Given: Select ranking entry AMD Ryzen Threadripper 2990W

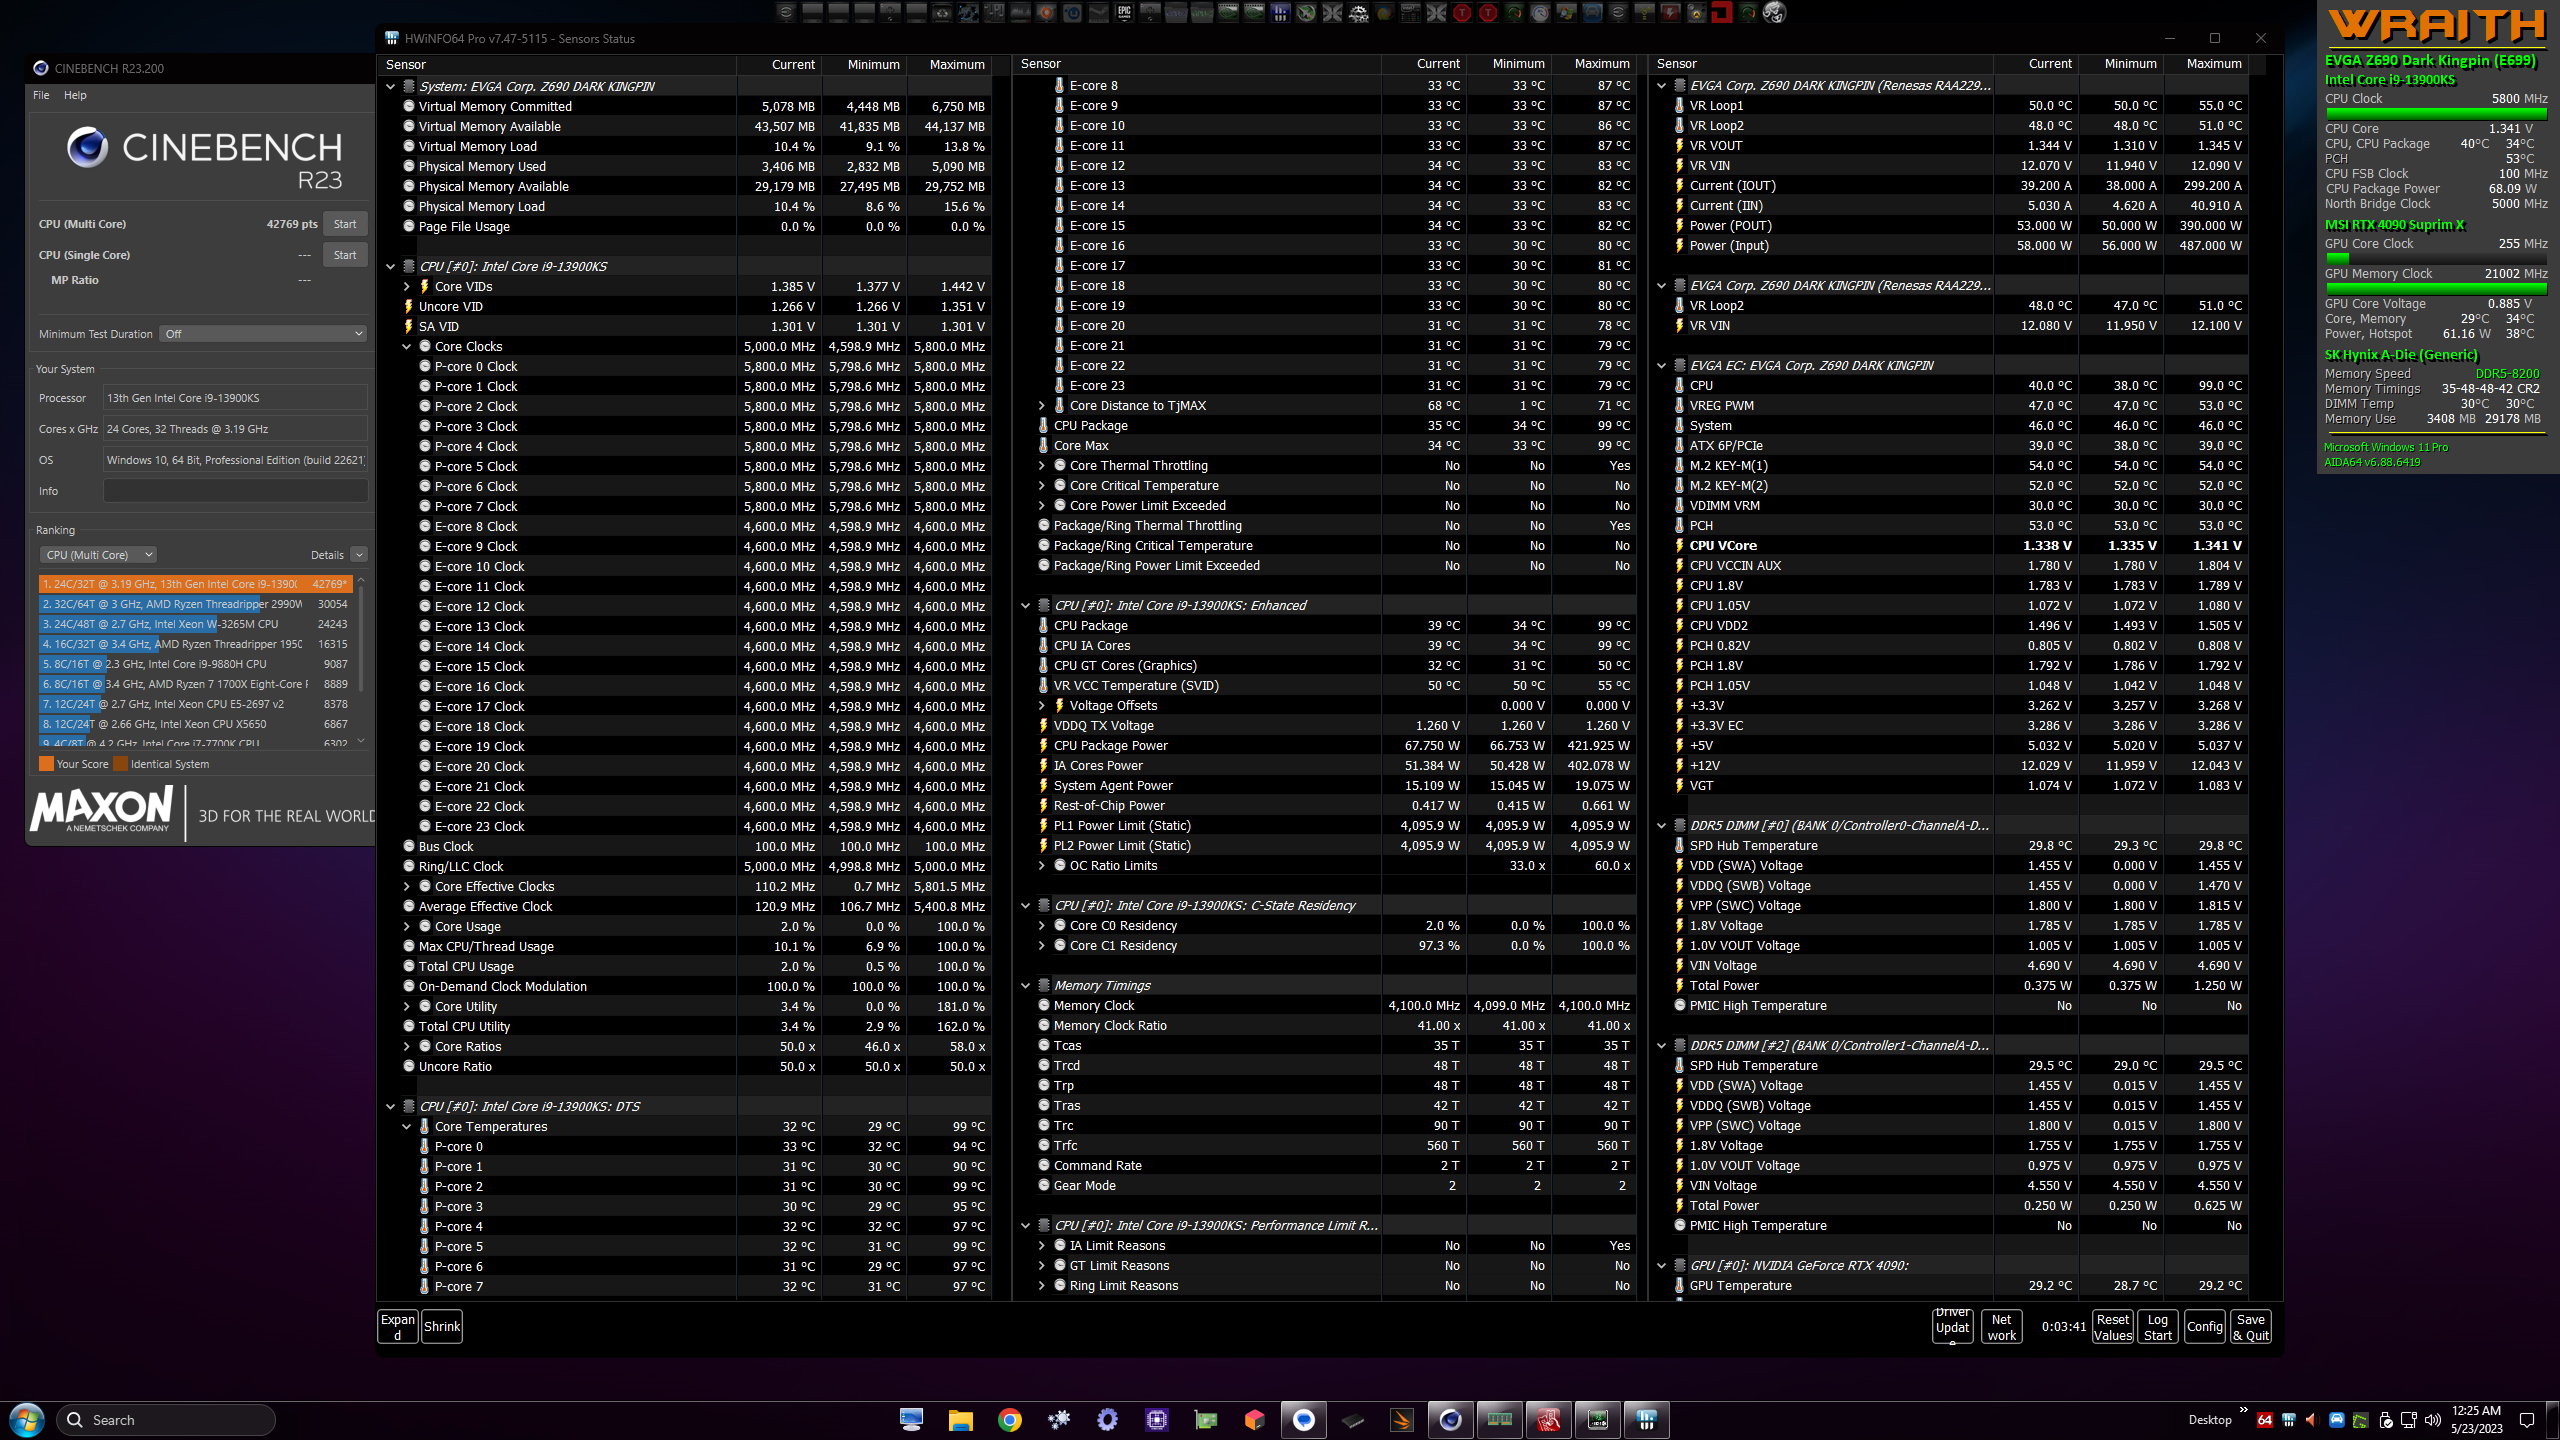Looking at the screenshot, I should tap(195, 604).
